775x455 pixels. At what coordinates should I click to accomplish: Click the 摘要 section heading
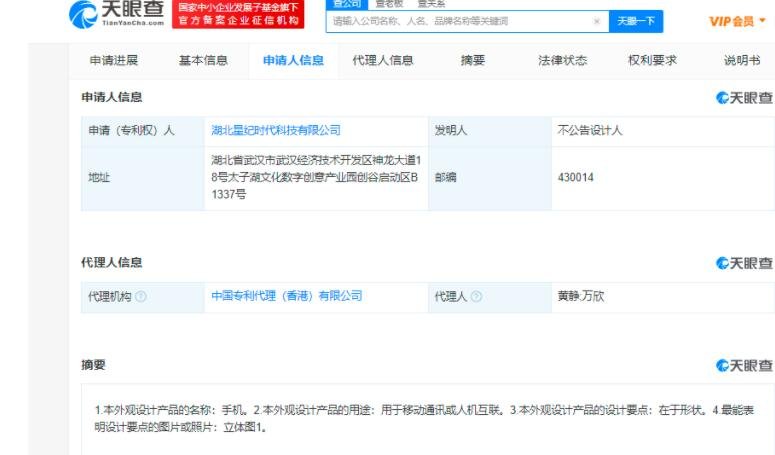(x=93, y=365)
